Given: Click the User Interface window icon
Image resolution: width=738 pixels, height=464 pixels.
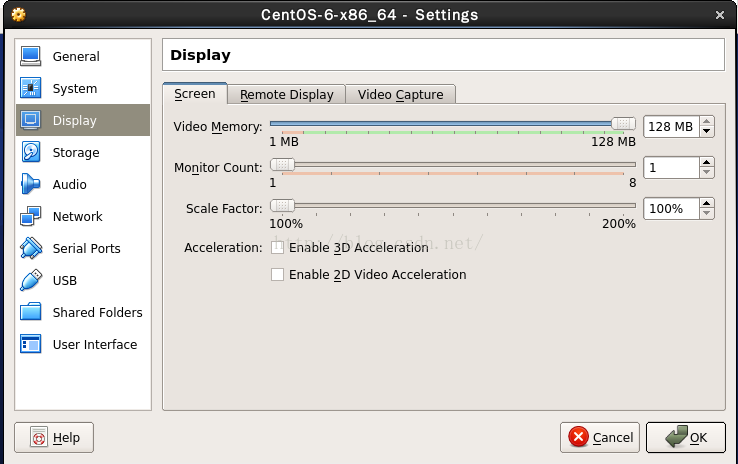Looking at the screenshot, I should pos(31,344).
